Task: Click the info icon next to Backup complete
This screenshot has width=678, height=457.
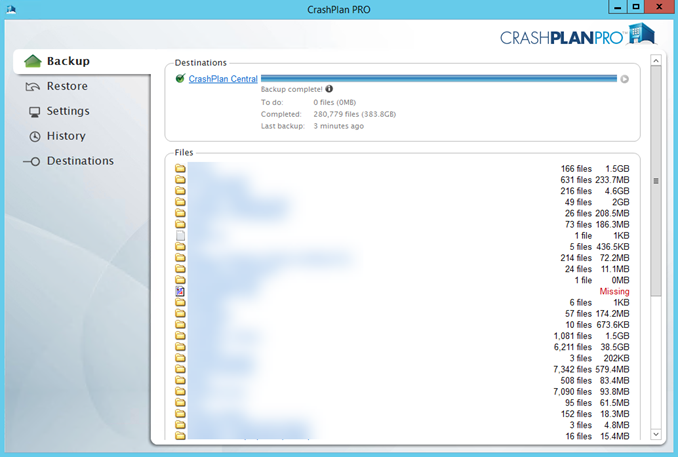Action: pos(329,89)
